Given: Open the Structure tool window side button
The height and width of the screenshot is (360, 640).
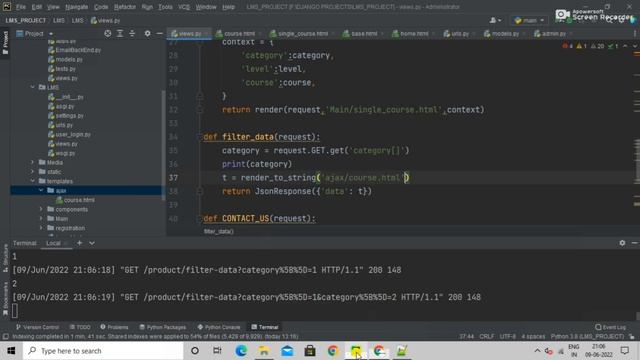Looking at the screenshot, I should [5, 258].
